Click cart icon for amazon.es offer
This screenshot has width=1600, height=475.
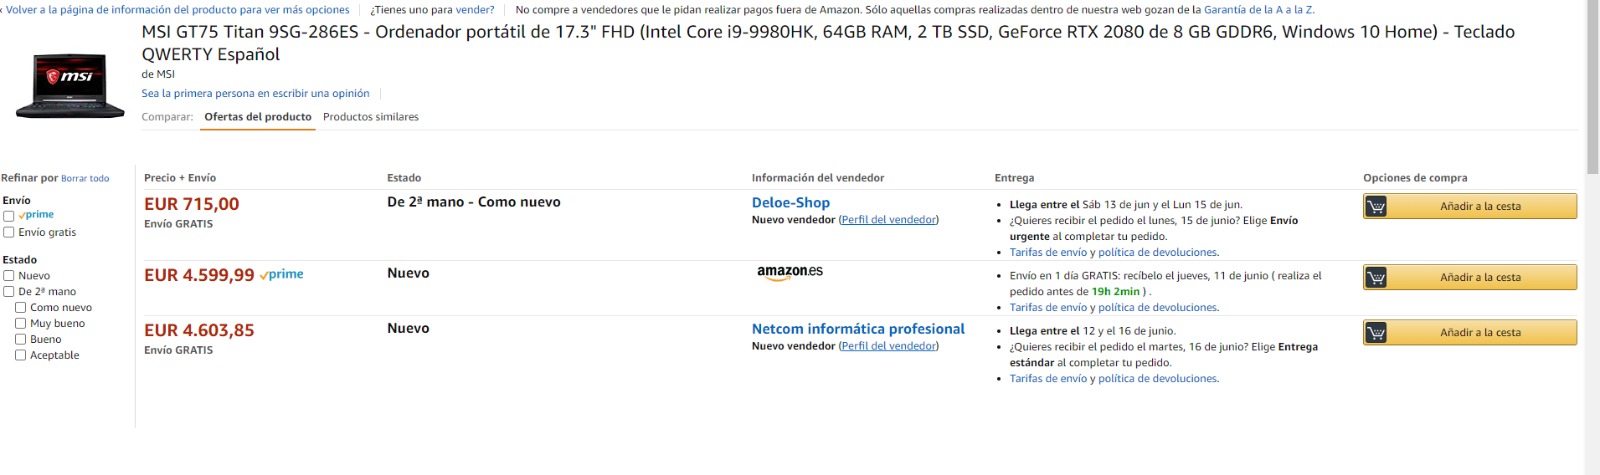point(1376,277)
